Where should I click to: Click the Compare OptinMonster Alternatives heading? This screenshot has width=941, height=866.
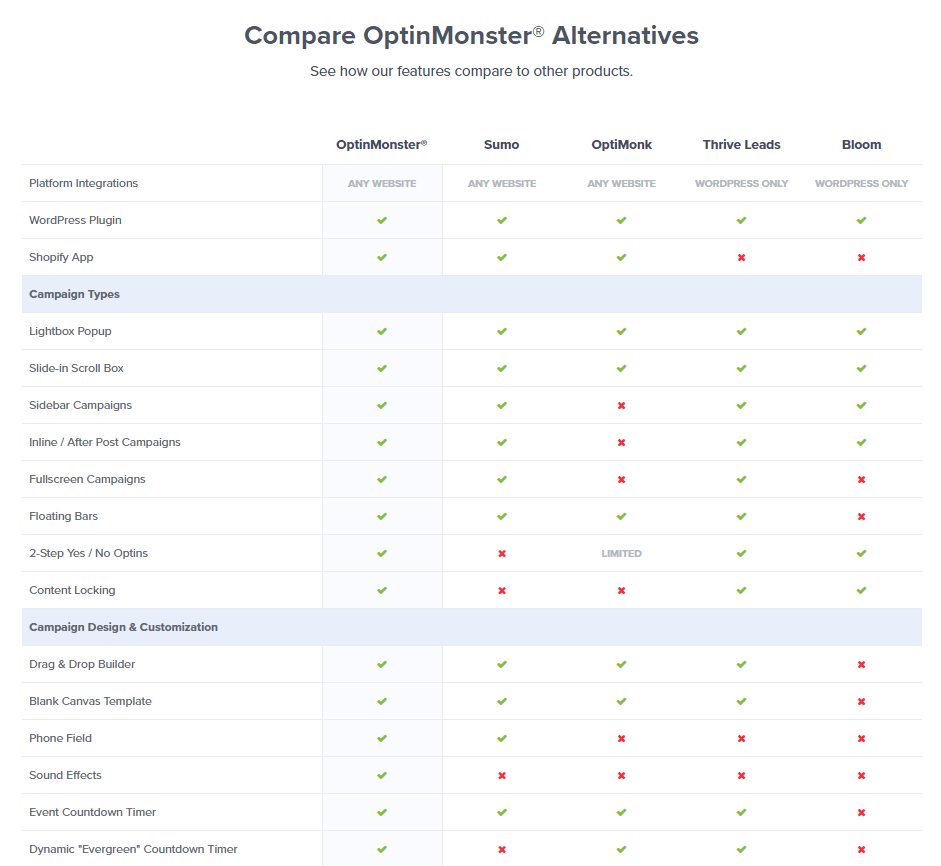click(471, 35)
